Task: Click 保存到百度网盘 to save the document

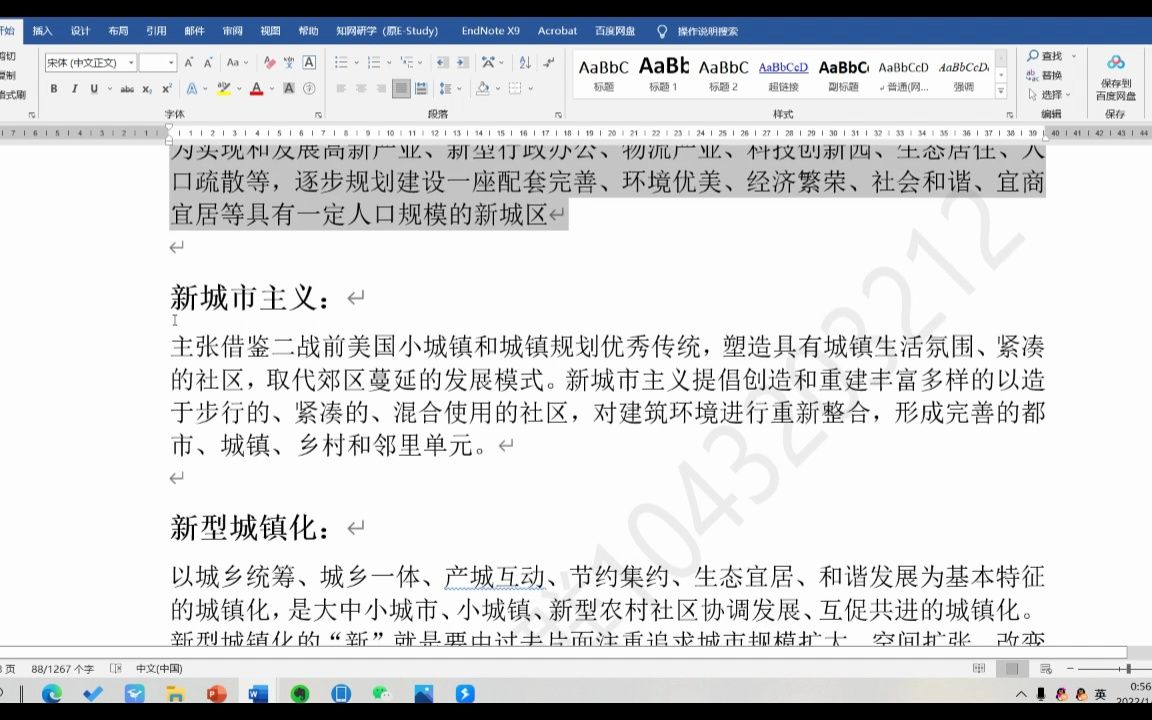Action: 1115,75
